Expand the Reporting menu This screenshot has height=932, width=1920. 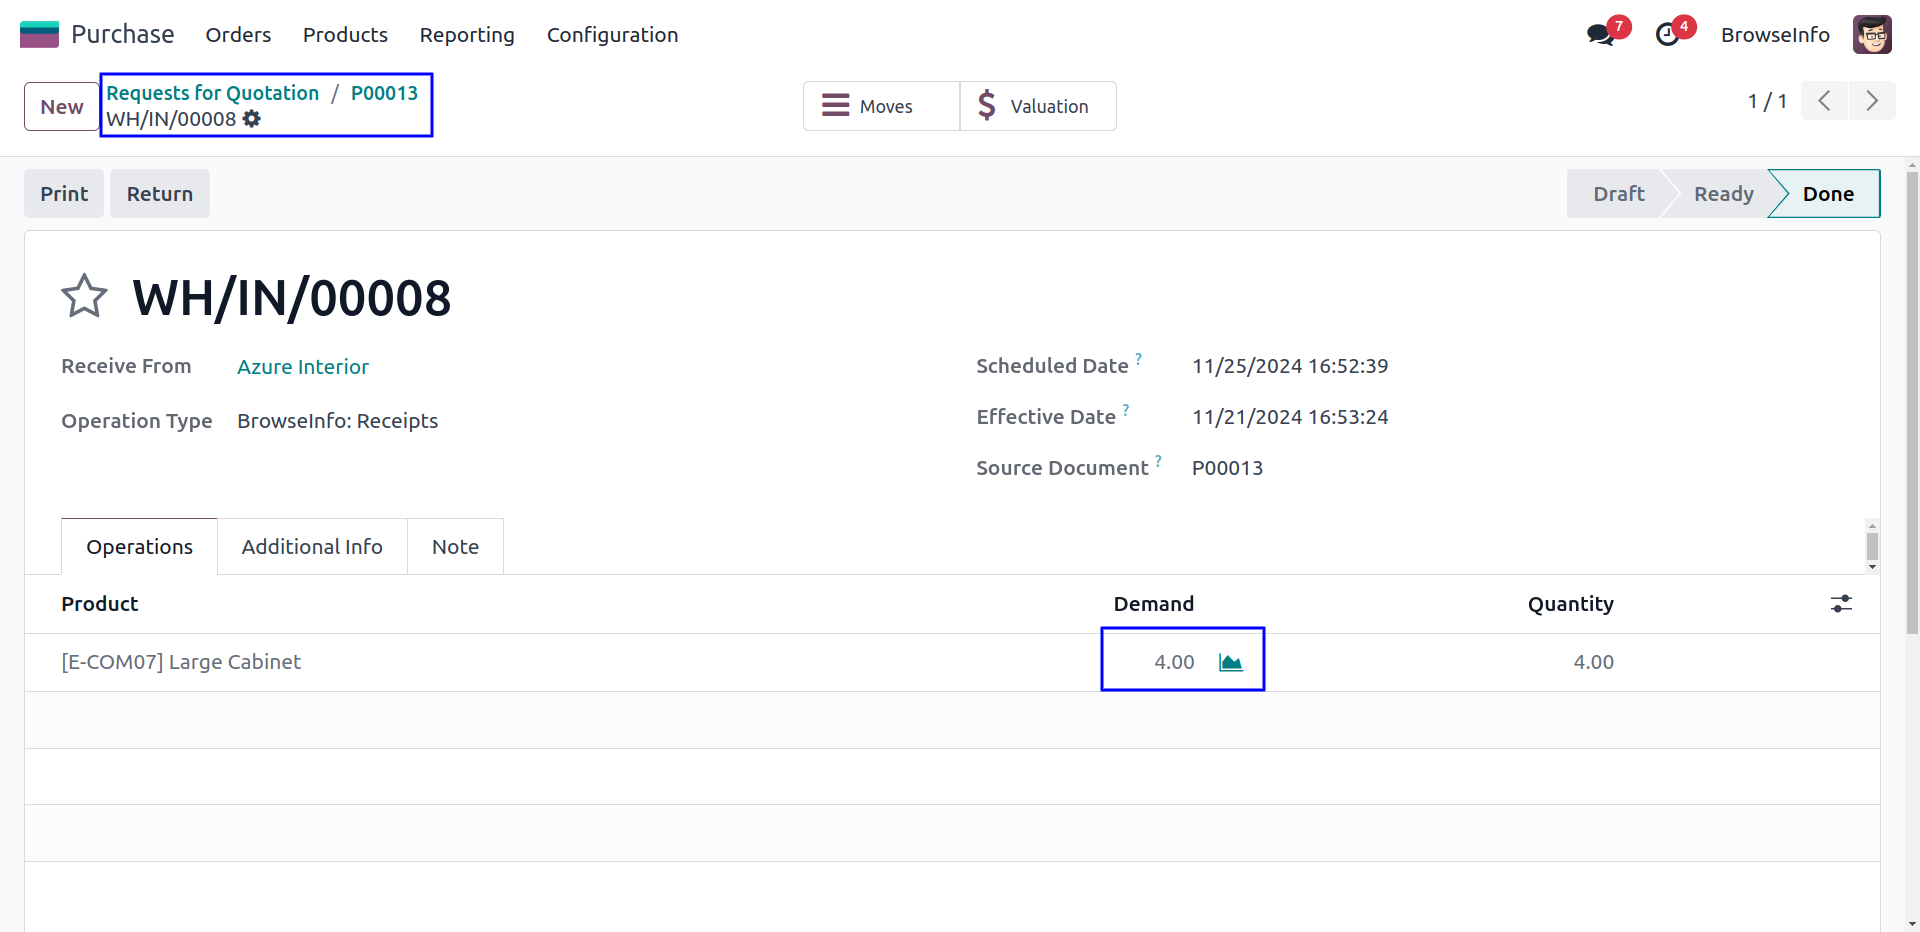[467, 35]
